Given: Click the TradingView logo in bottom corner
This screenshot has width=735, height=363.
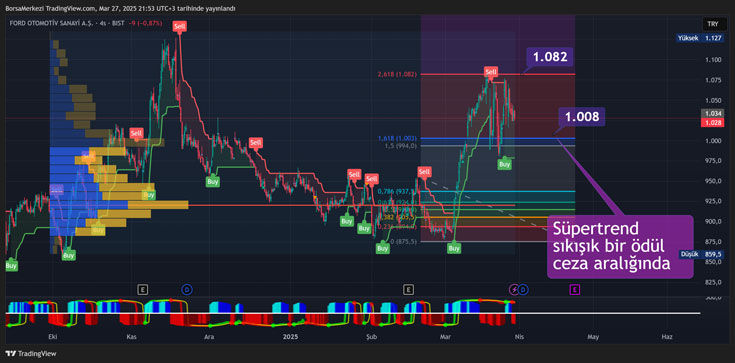Looking at the screenshot, I should point(30,354).
